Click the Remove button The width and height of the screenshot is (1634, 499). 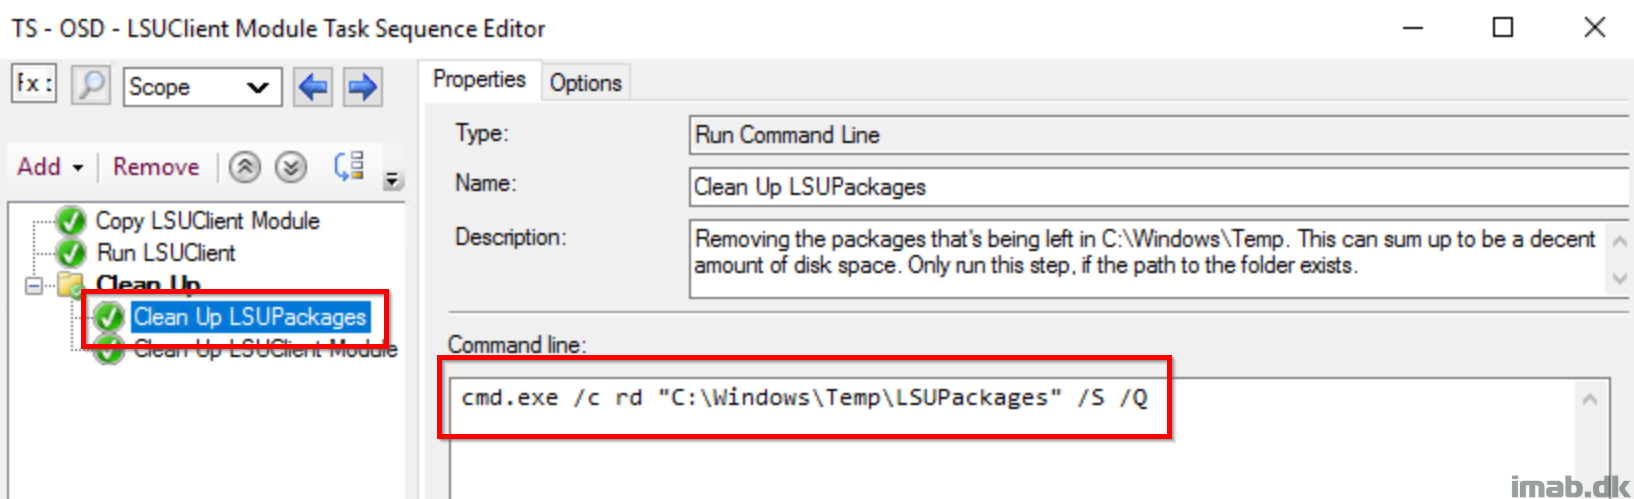156,167
